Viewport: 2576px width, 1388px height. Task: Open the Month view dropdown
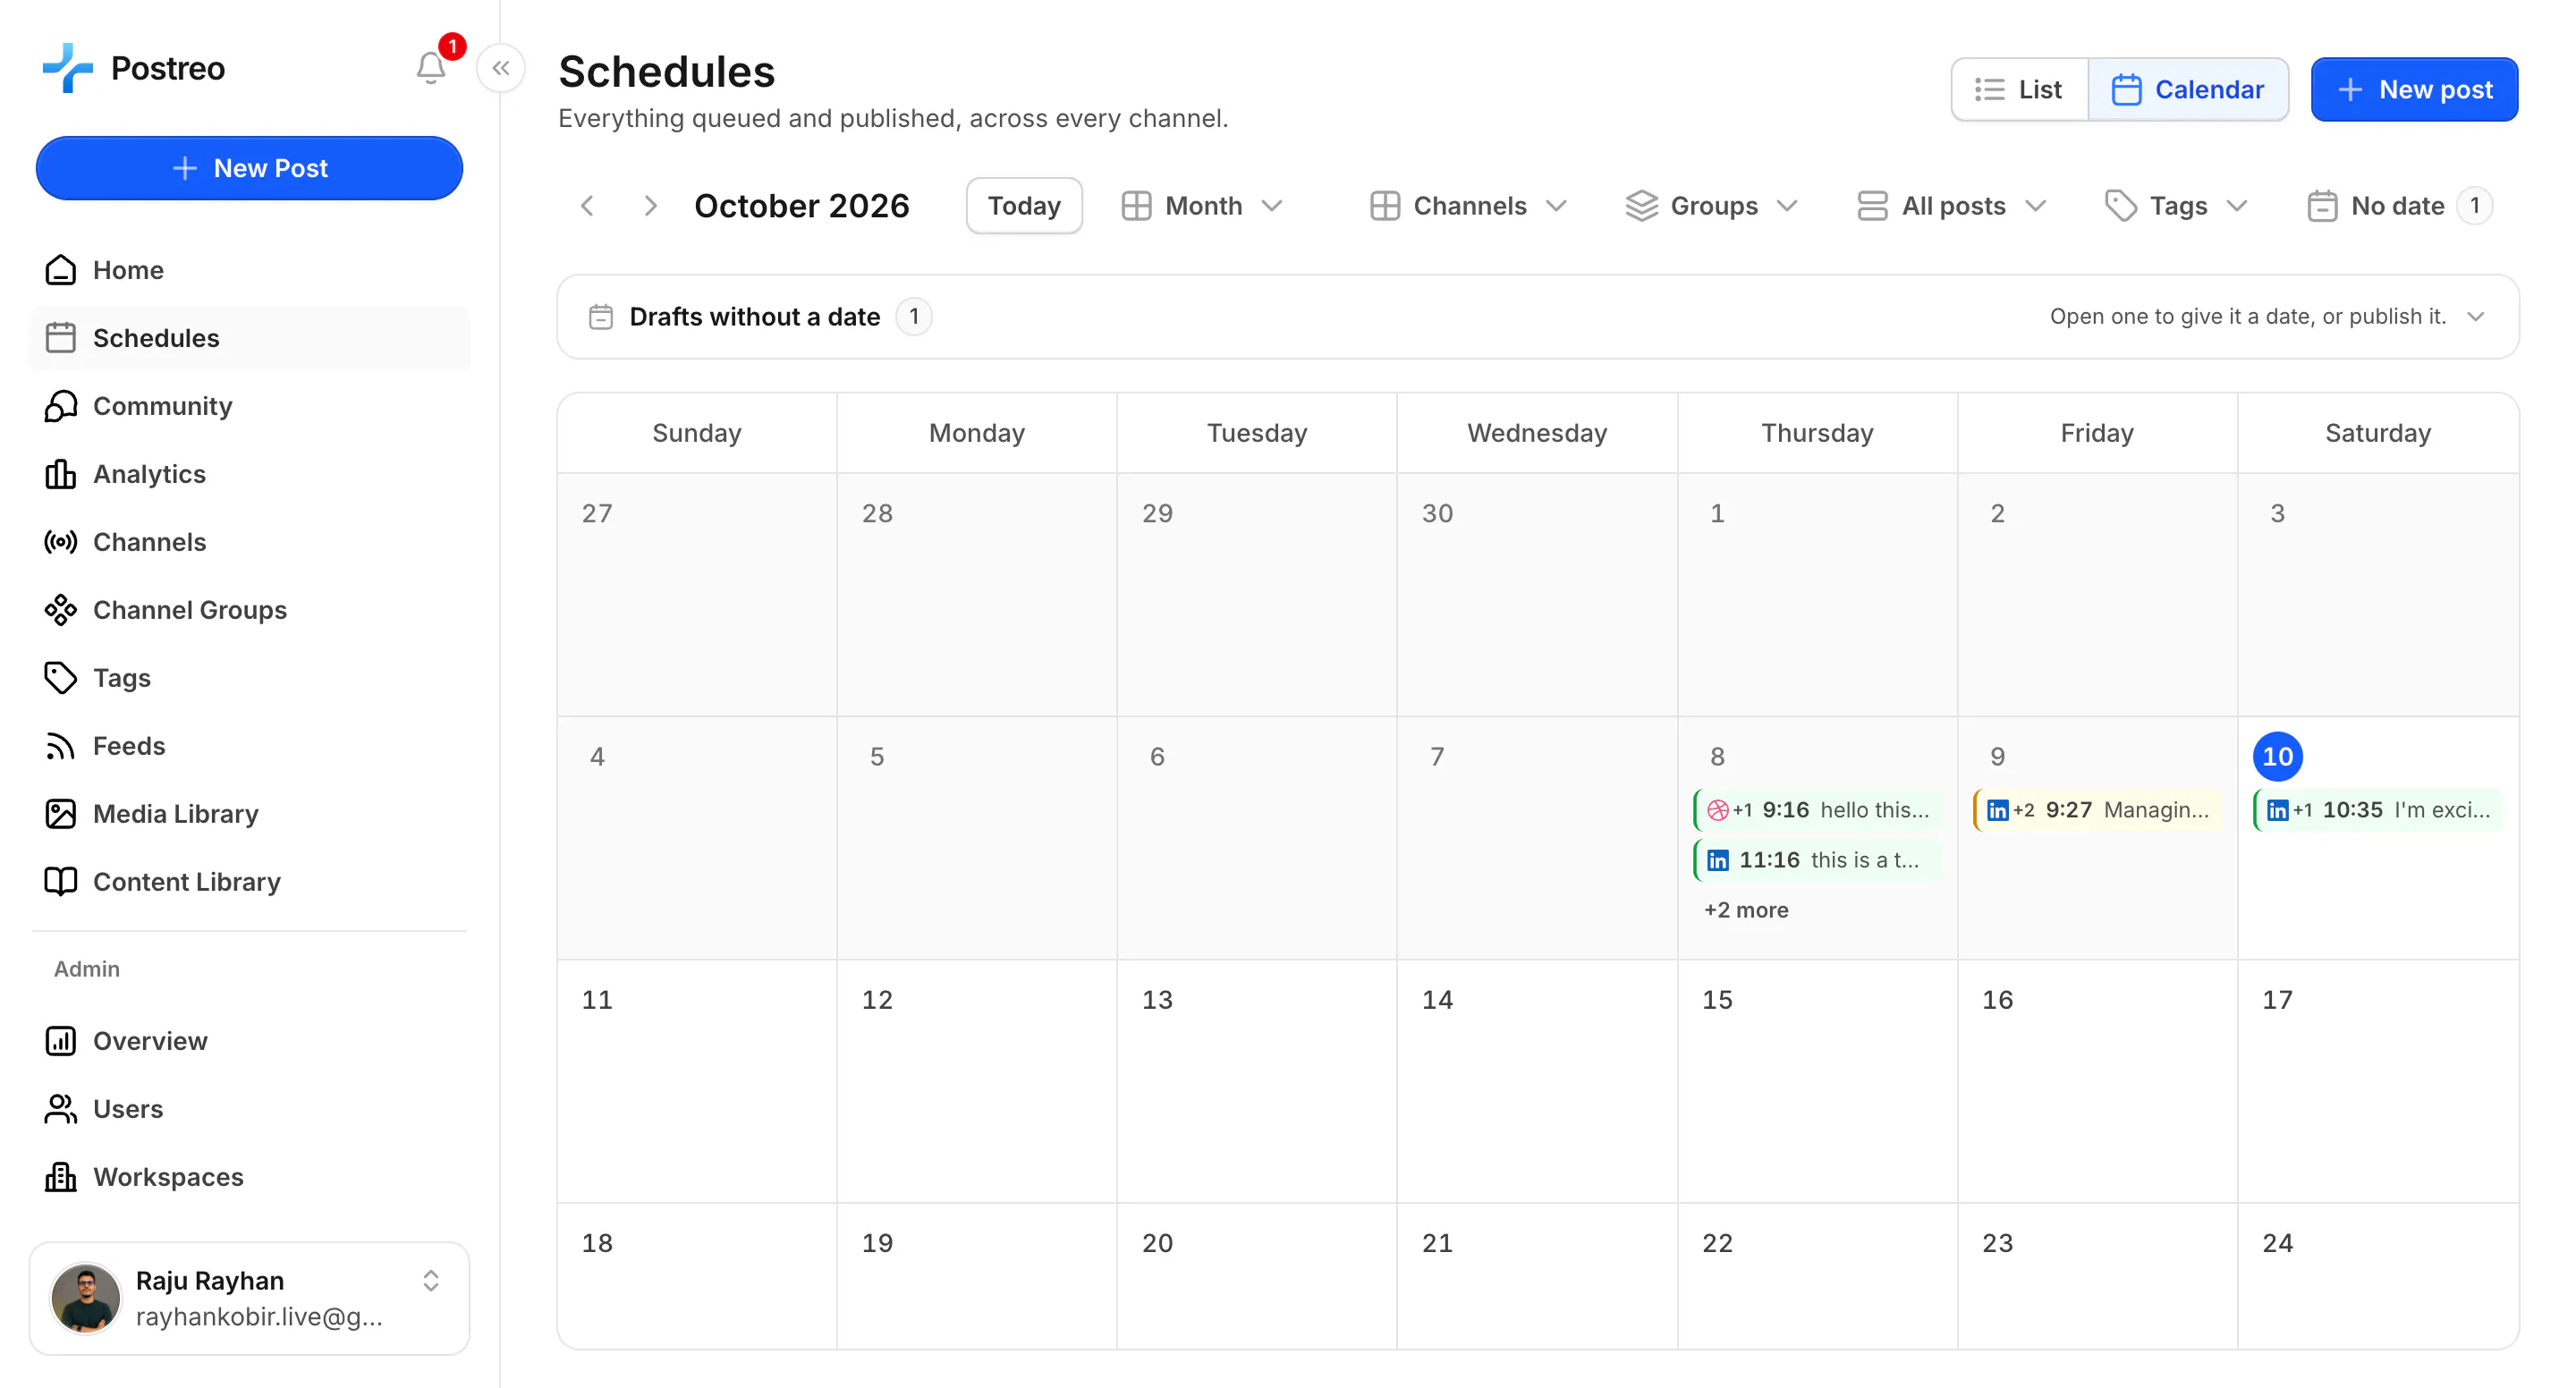point(1203,206)
